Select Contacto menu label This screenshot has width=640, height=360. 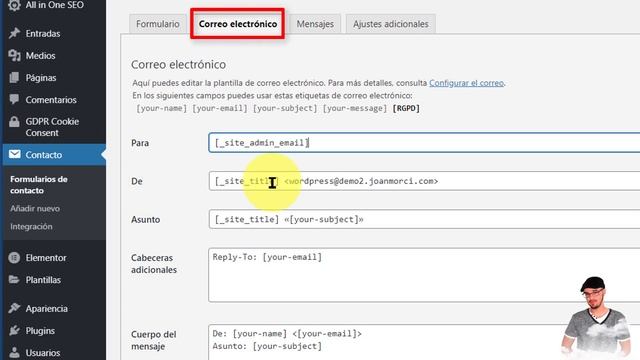43,155
